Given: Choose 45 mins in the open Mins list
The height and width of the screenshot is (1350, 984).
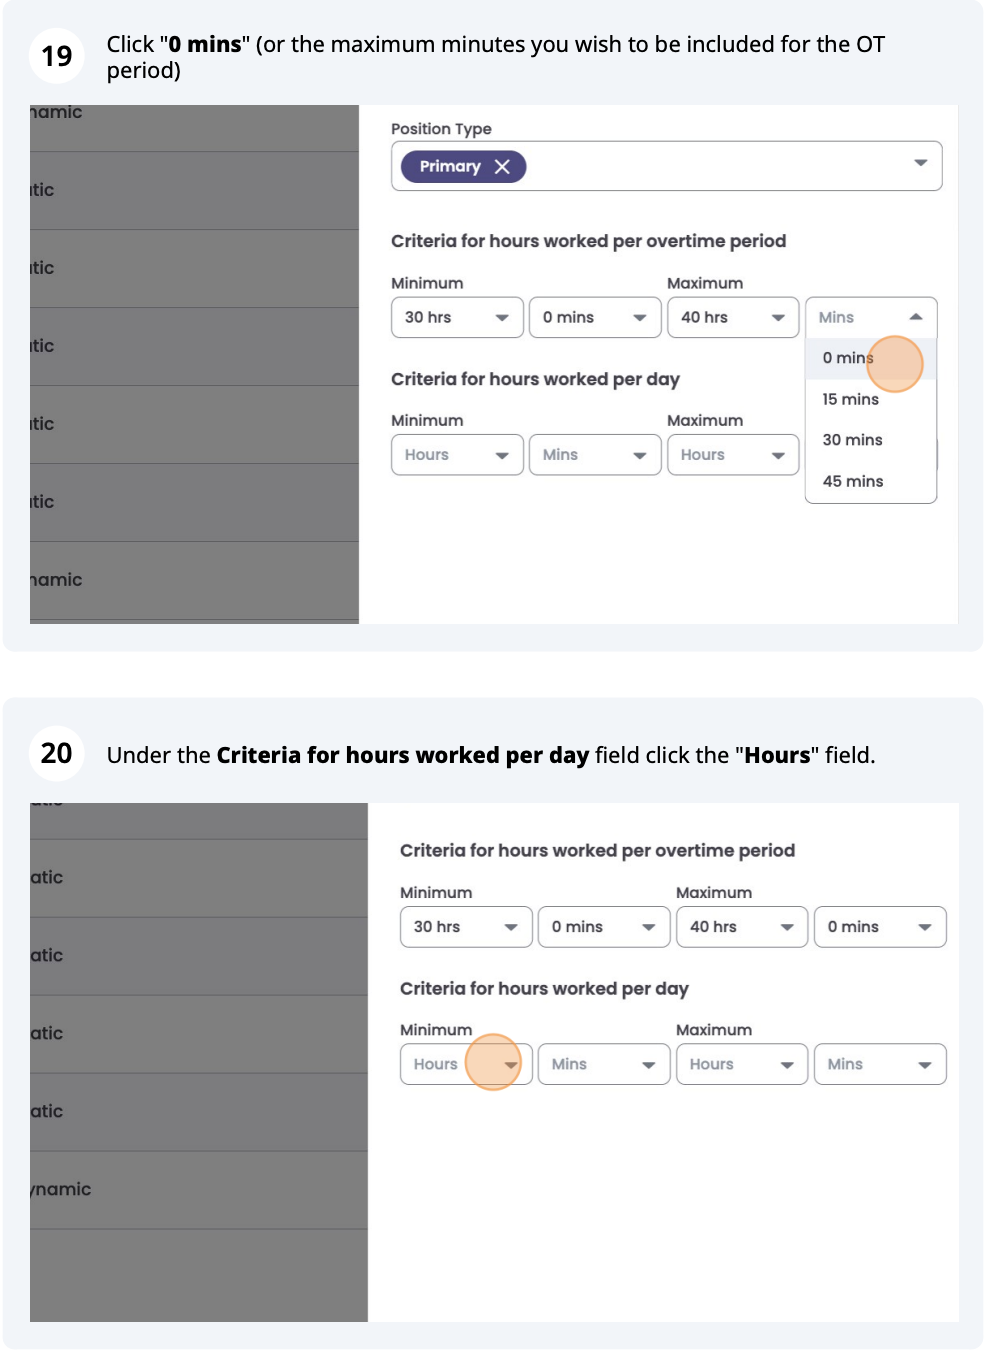Looking at the screenshot, I should tap(852, 481).
